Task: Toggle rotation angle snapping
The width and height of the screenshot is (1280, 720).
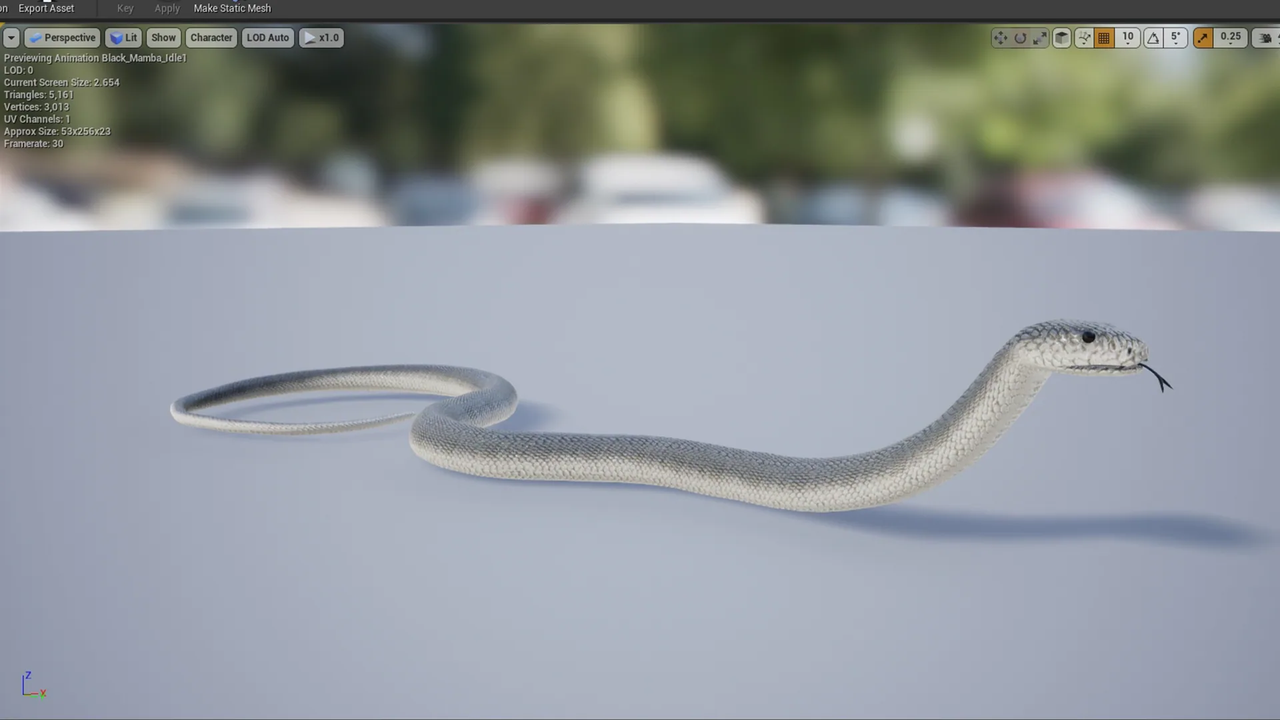Action: (x=1153, y=38)
